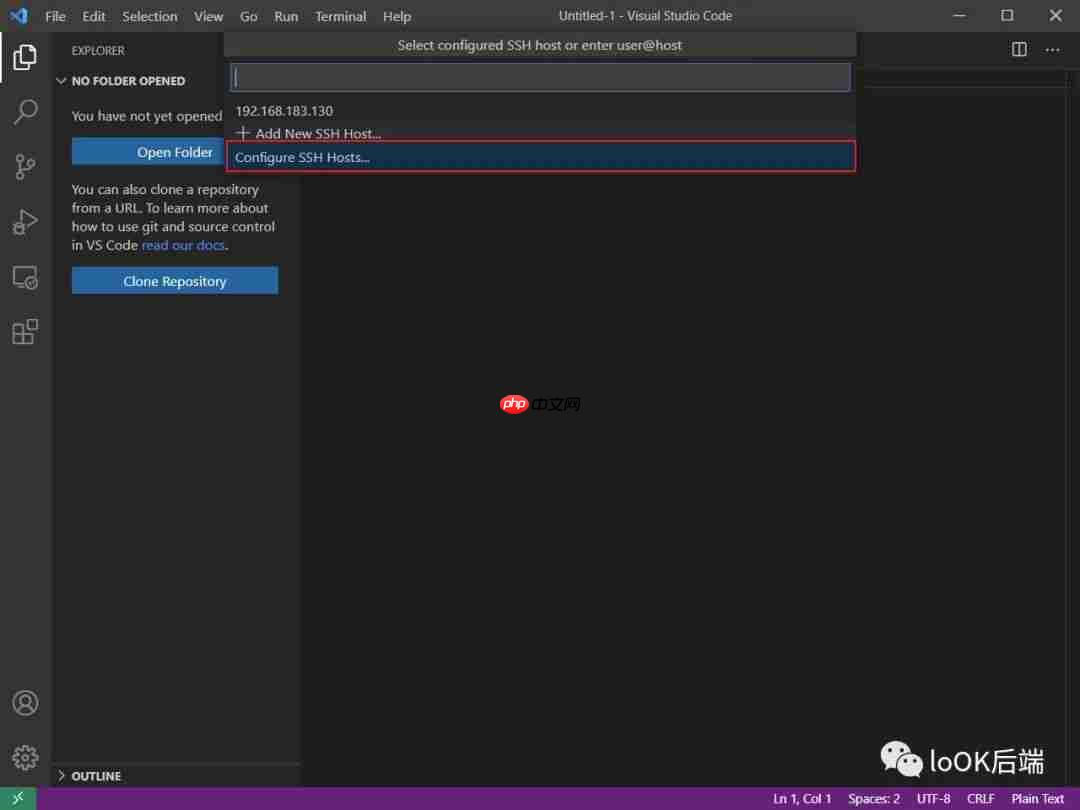Open the Terminal menu
The width and height of the screenshot is (1080, 810).
340,16
